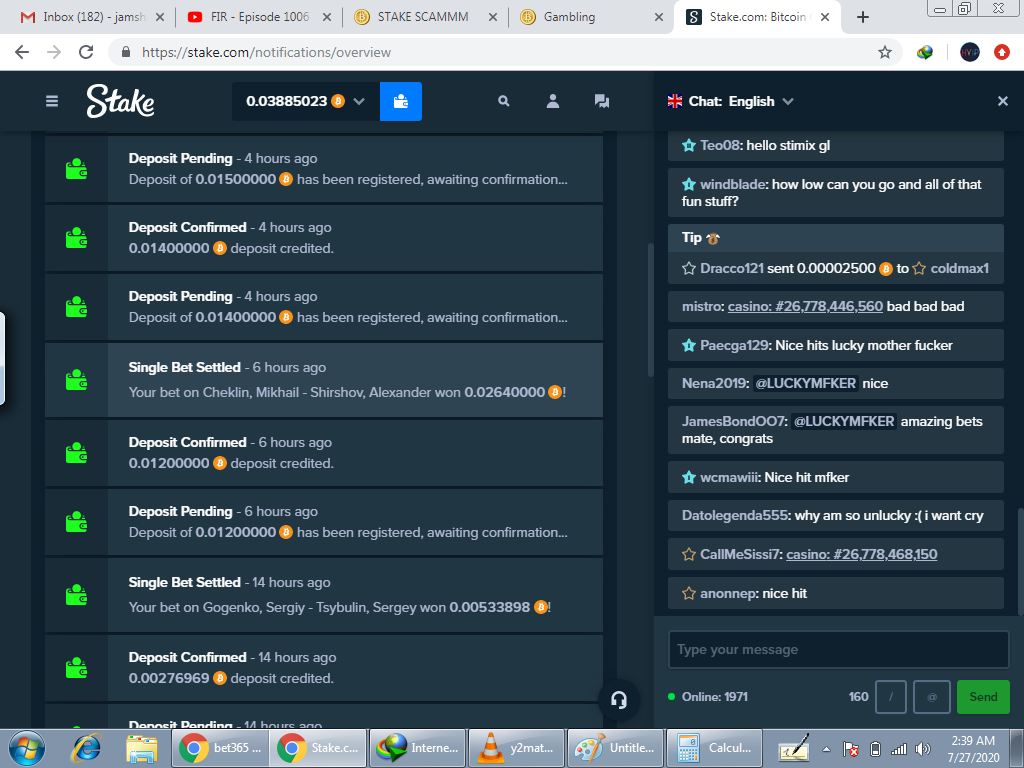Open a new browser tab
Screen dimensions: 1024x768
pyautogui.click(x=863, y=17)
